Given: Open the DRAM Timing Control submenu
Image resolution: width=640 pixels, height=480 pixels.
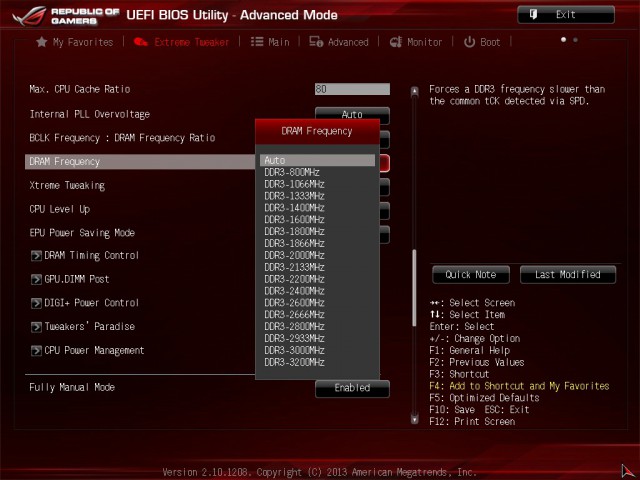Looking at the screenshot, I should 85,256.
